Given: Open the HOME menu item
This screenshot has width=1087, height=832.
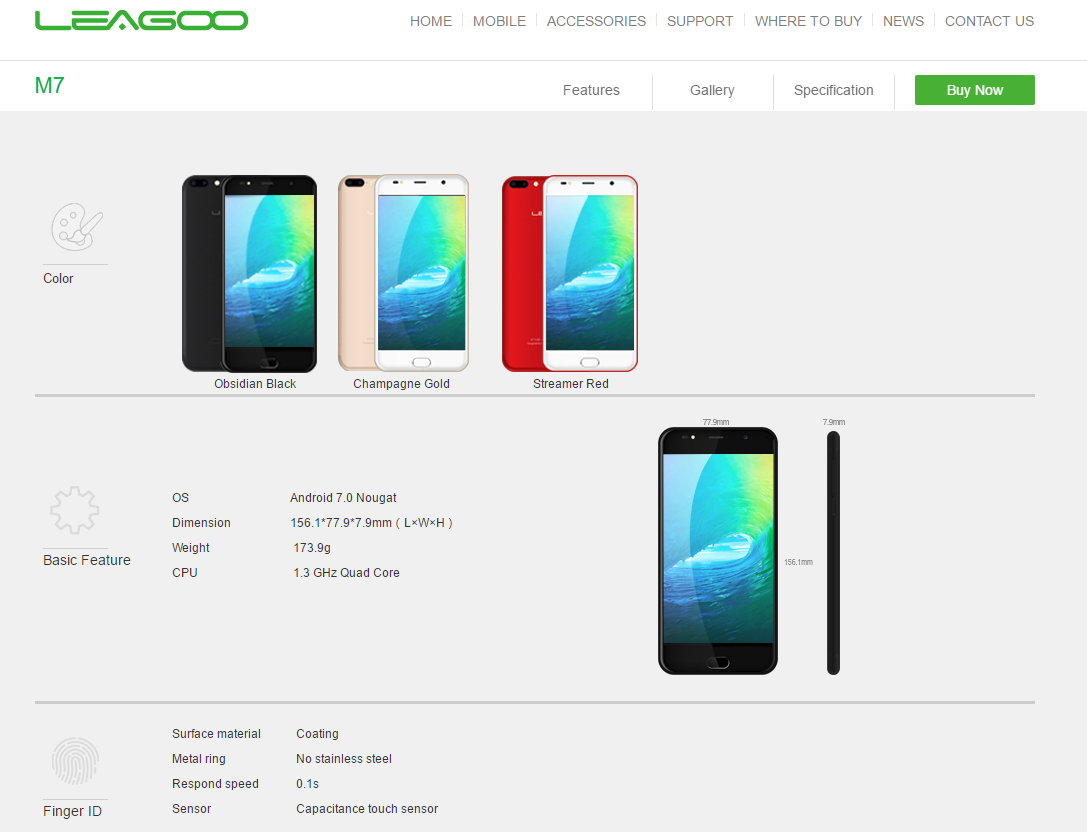Looking at the screenshot, I should click(431, 21).
